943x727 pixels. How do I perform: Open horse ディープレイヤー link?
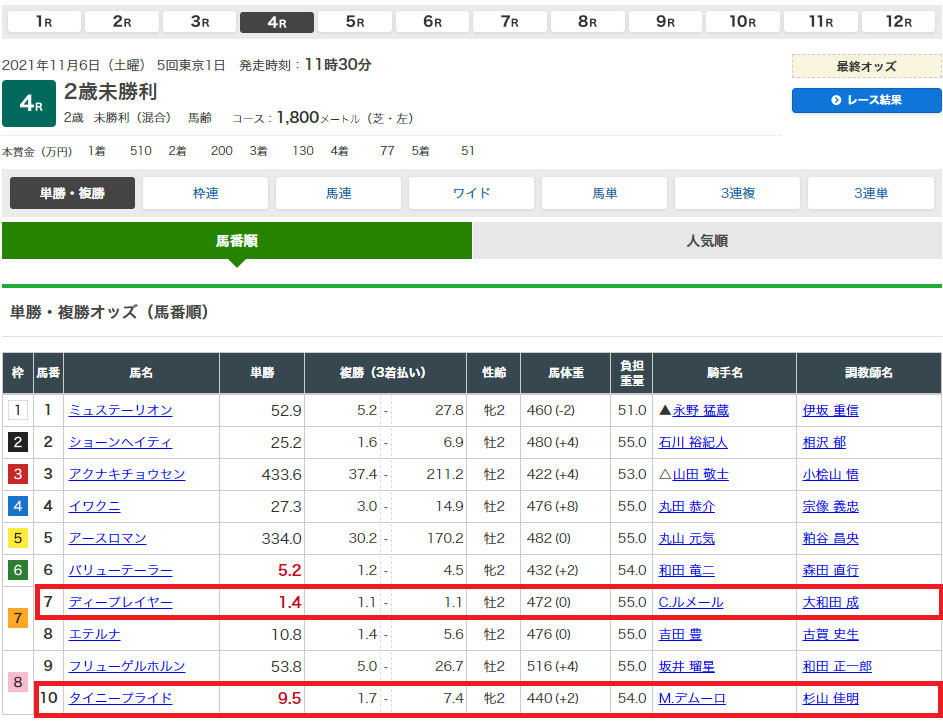click(x=120, y=602)
